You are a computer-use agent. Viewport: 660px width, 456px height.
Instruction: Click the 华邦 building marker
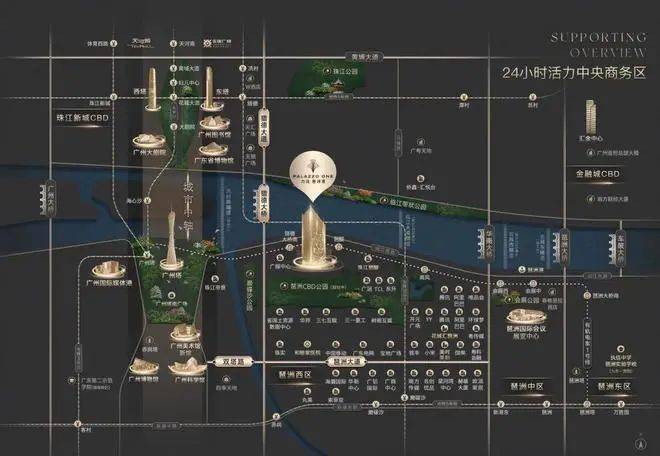tap(304, 312)
